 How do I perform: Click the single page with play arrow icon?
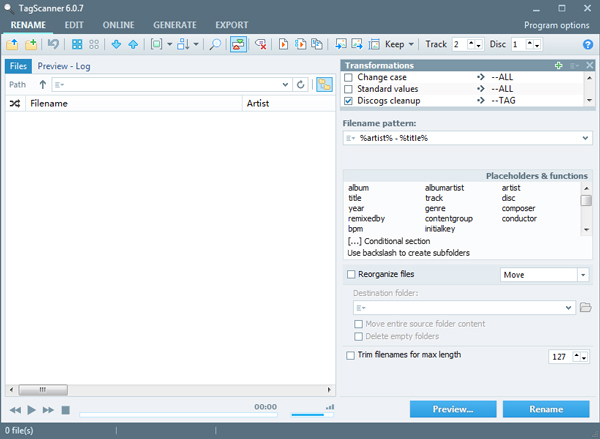pyautogui.click(x=283, y=44)
